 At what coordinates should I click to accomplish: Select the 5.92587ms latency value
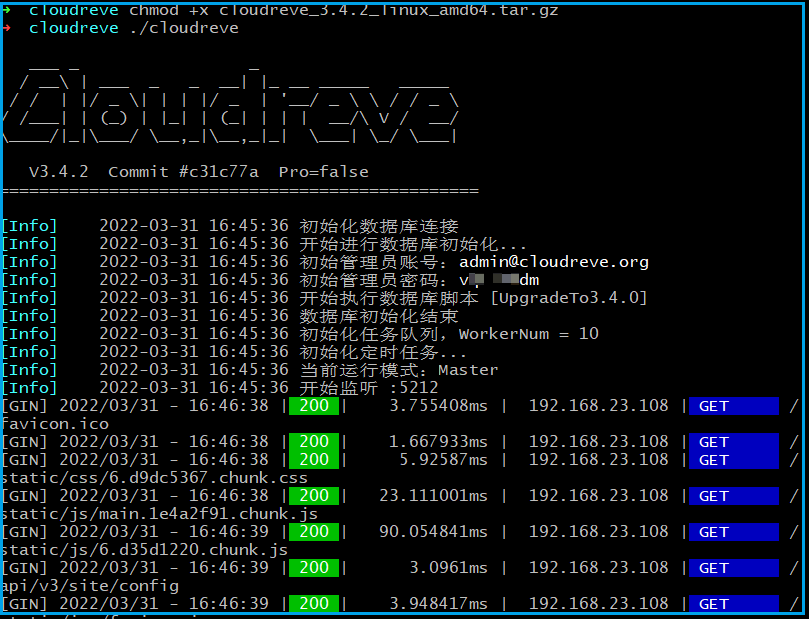click(443, 460)
